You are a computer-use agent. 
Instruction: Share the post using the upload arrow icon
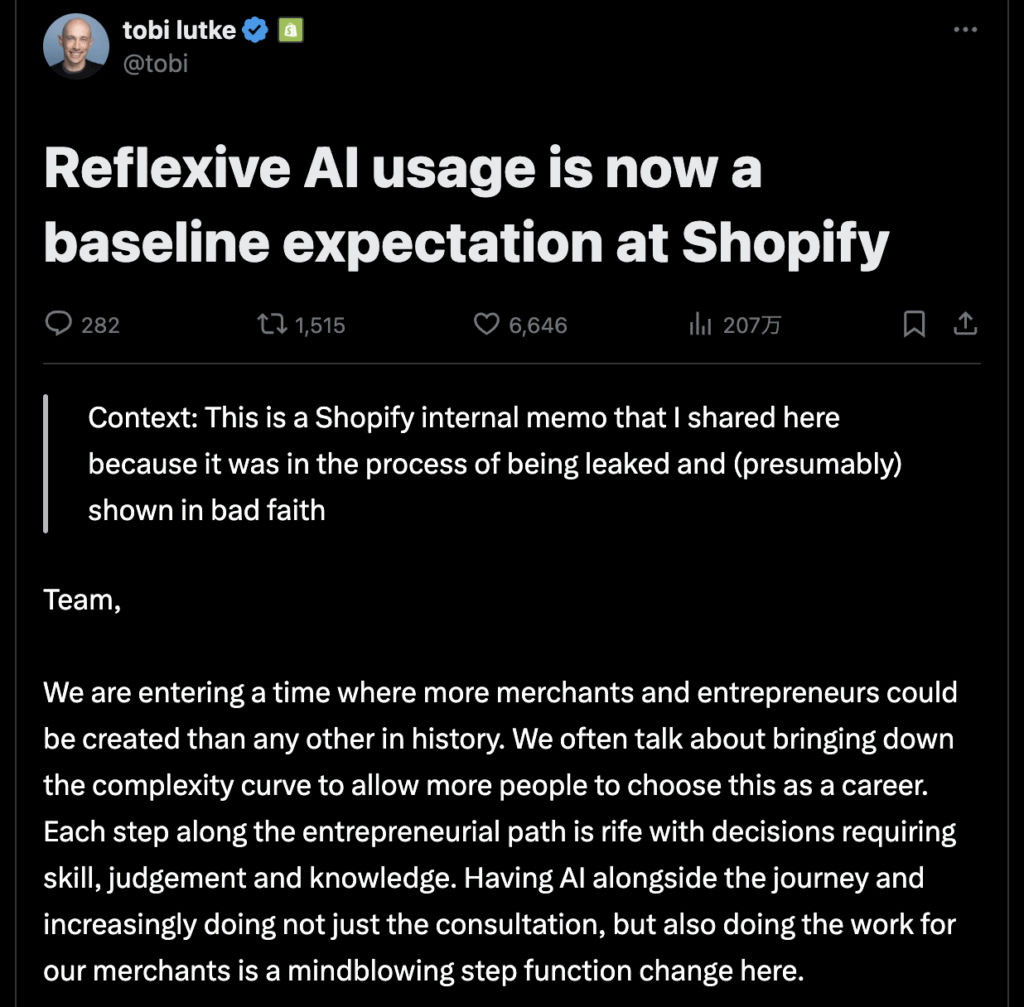tap(965, 323)
